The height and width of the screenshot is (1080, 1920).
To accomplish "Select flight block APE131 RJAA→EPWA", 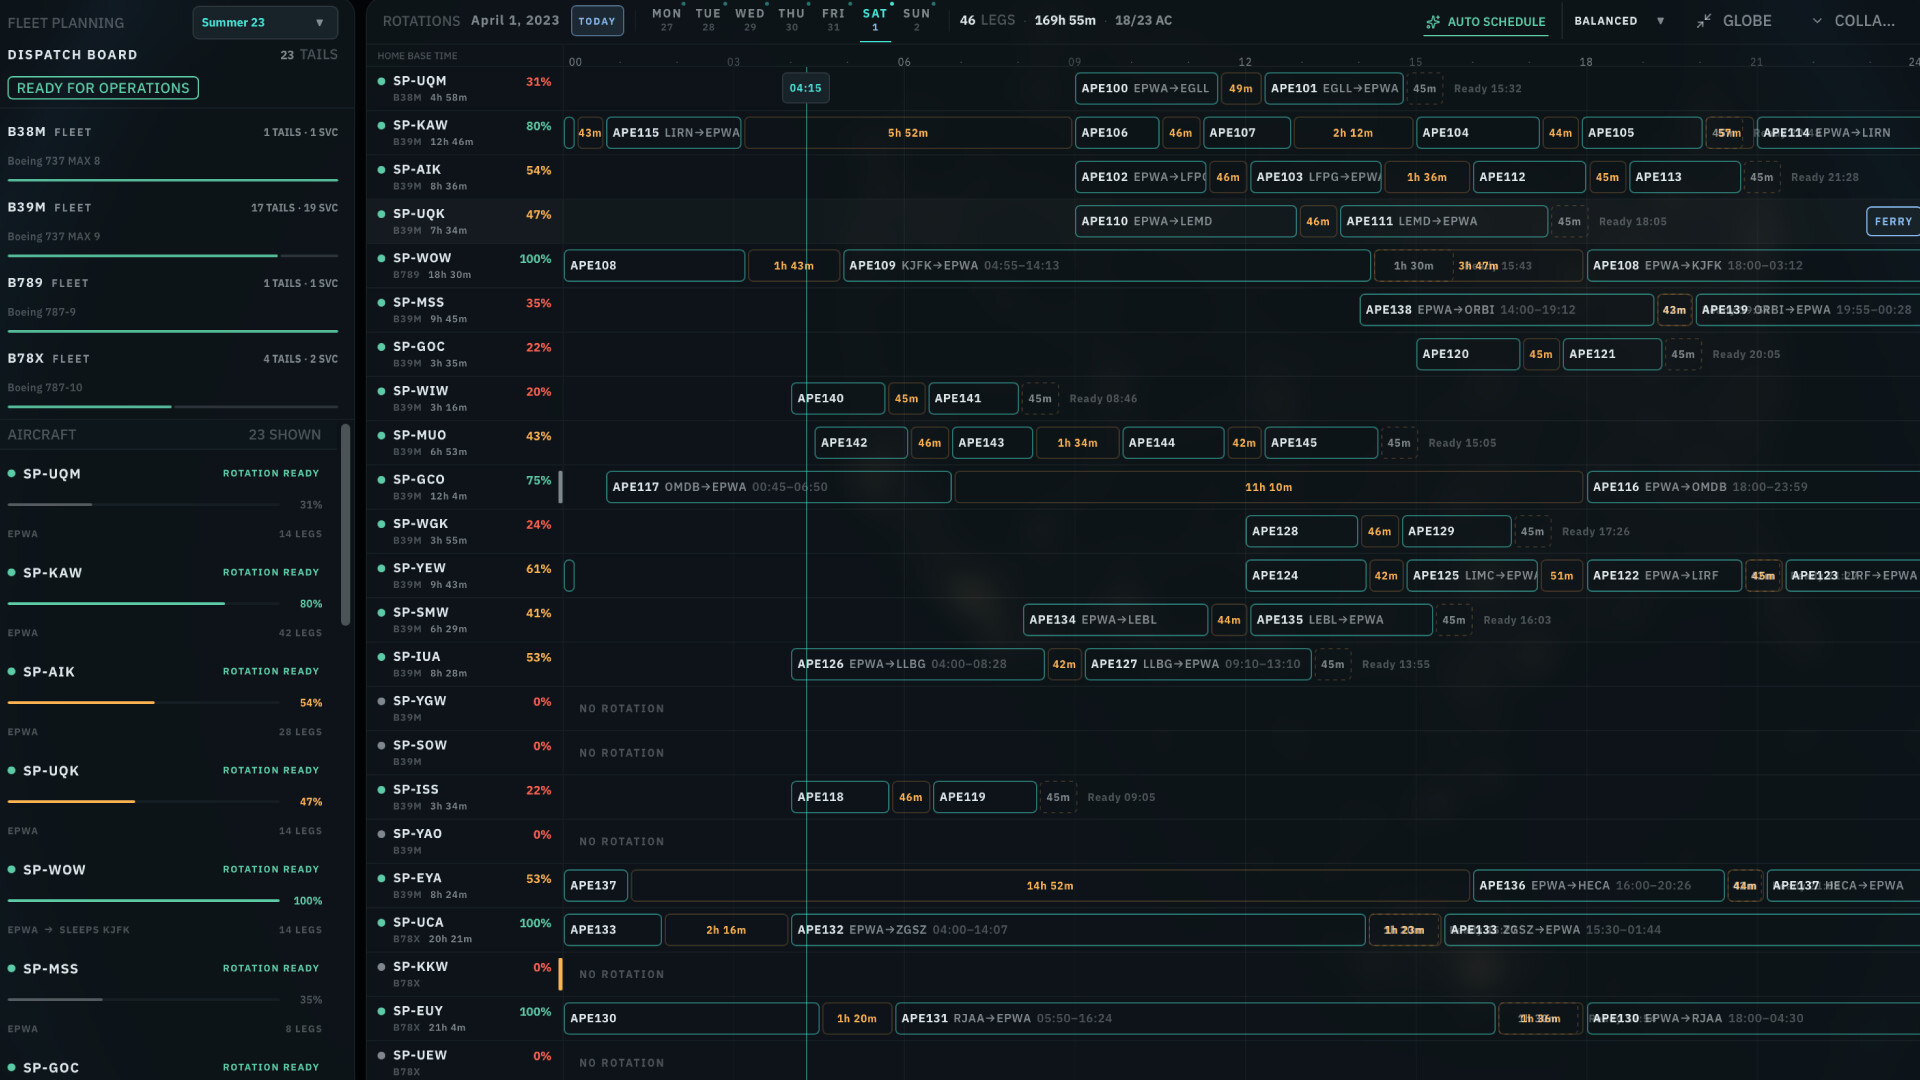I will (1195, 1018).
